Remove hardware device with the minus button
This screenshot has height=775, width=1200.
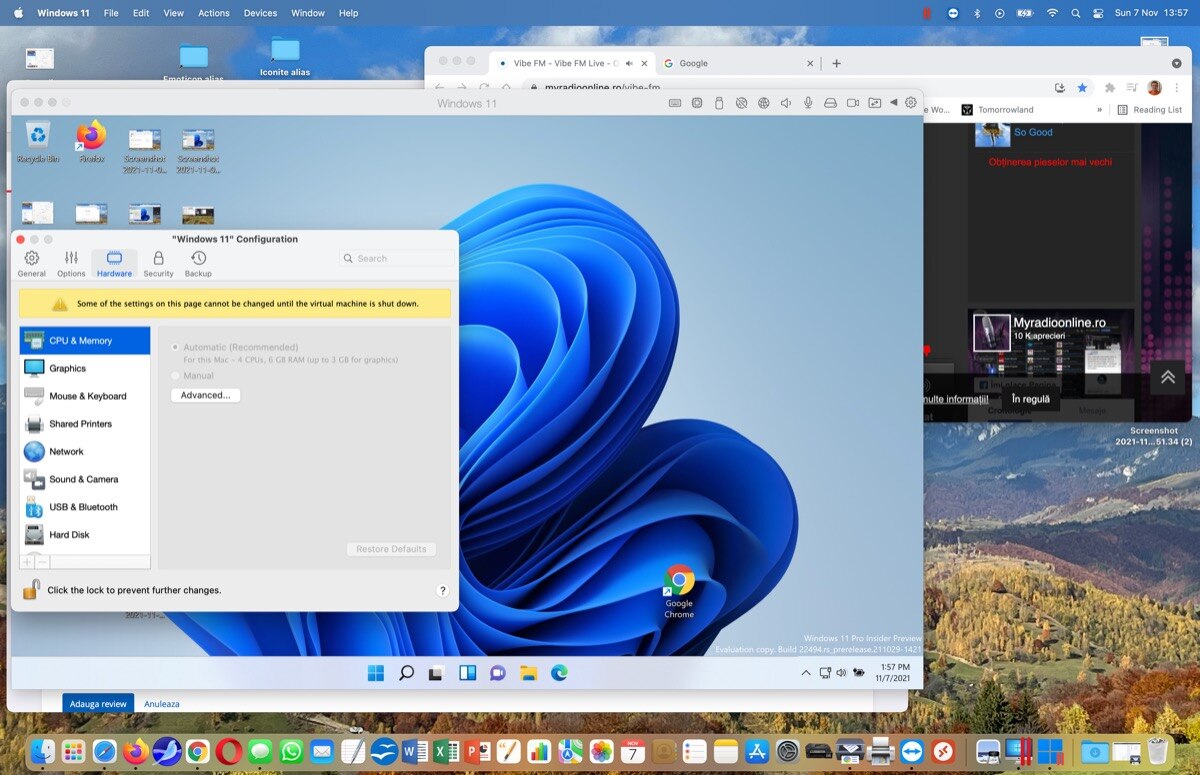click(42, 562)
